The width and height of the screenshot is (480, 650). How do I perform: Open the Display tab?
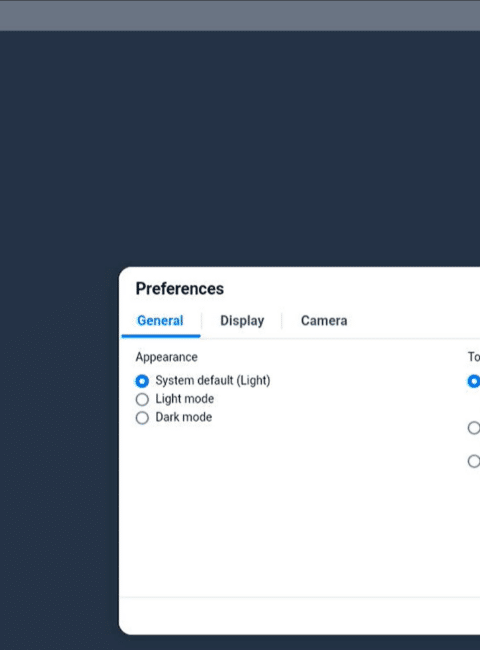pos(242,321)
